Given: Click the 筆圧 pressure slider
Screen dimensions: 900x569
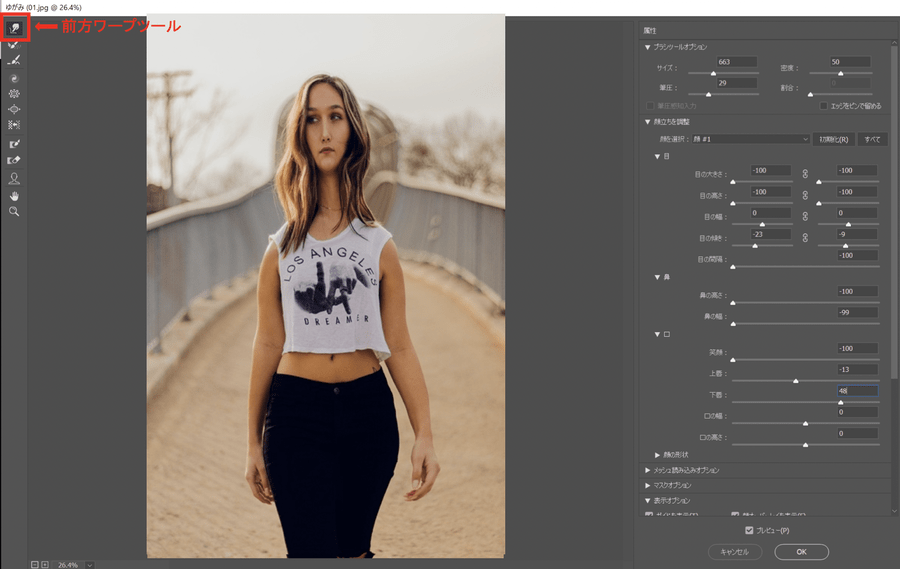Looking at the screenshot, I should coord(723,94).
